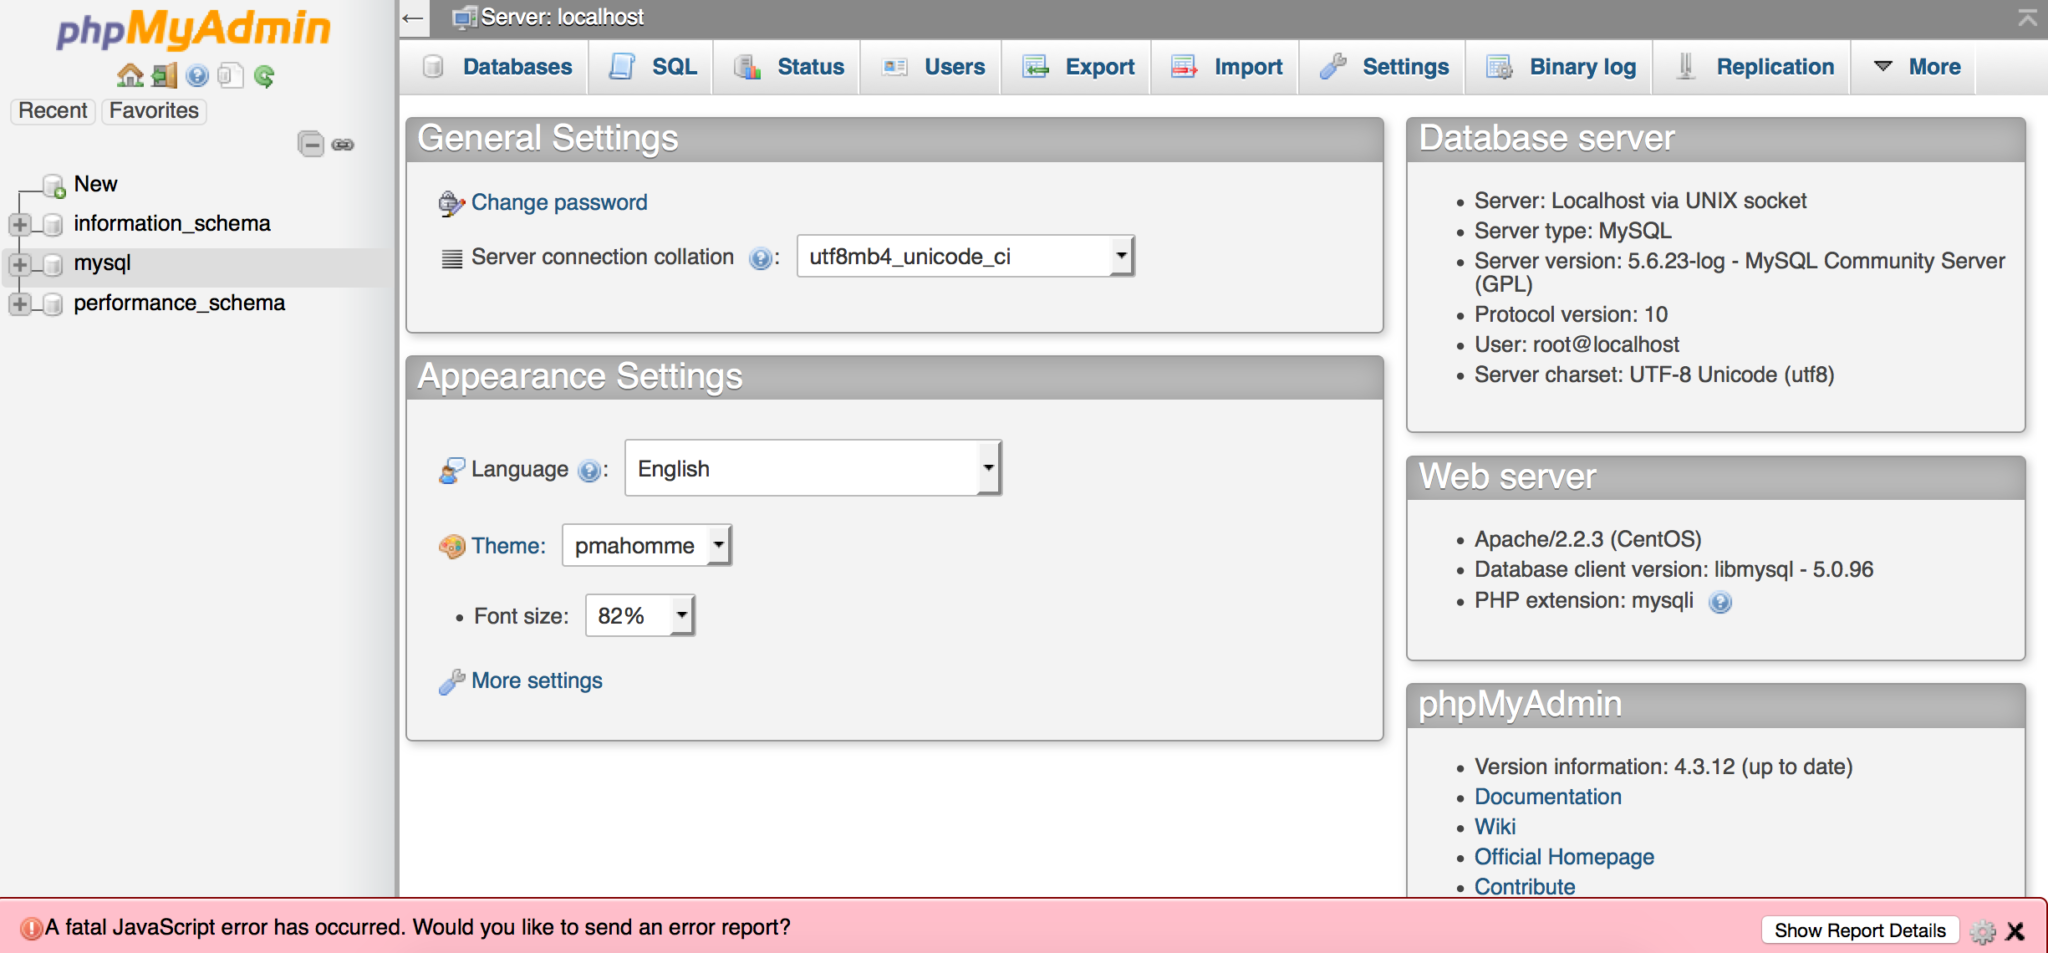This screenshot has height=953, width=2048.
Task: Click the log out (exit door) icon
Action: pos(165,76)
